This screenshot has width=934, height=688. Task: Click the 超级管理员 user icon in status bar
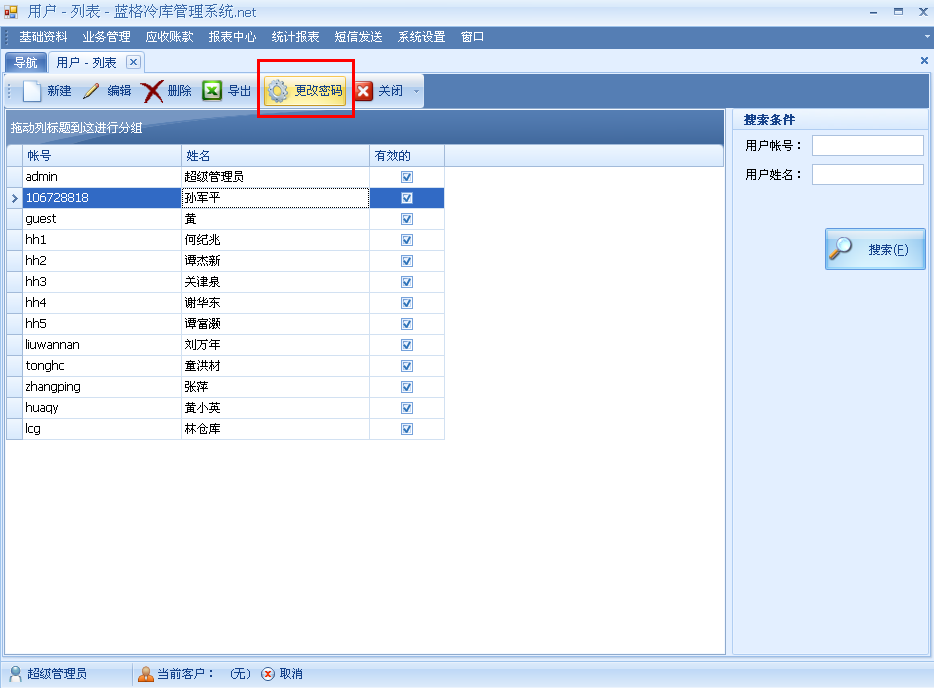pyautogui.click(x=16, y=674)
